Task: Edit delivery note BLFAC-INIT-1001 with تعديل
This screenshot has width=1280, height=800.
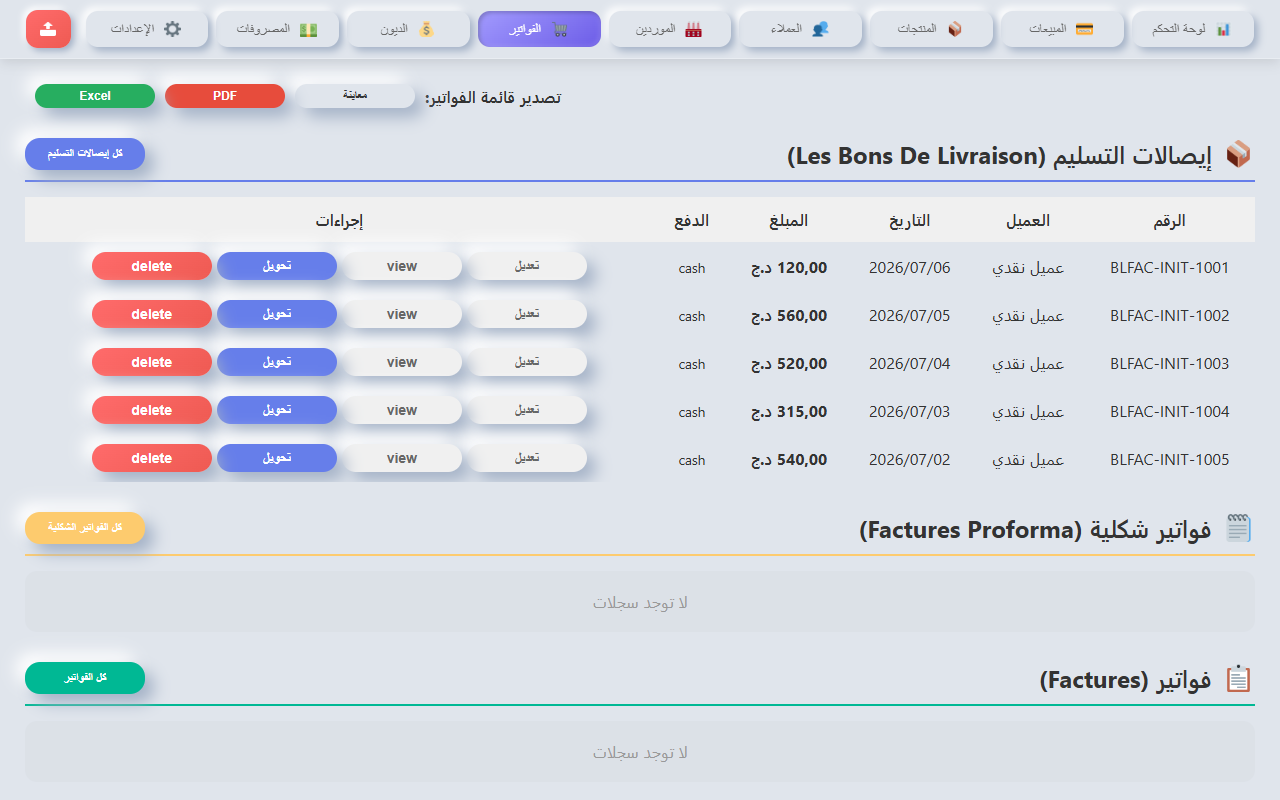Action: 527,266
